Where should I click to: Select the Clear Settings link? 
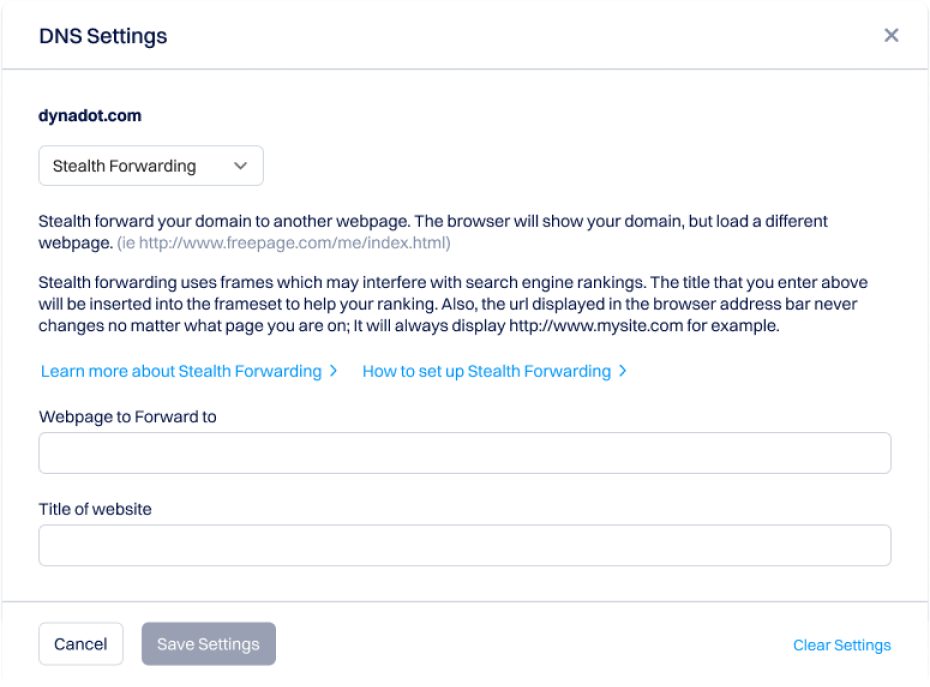click(x=841, y=645)
